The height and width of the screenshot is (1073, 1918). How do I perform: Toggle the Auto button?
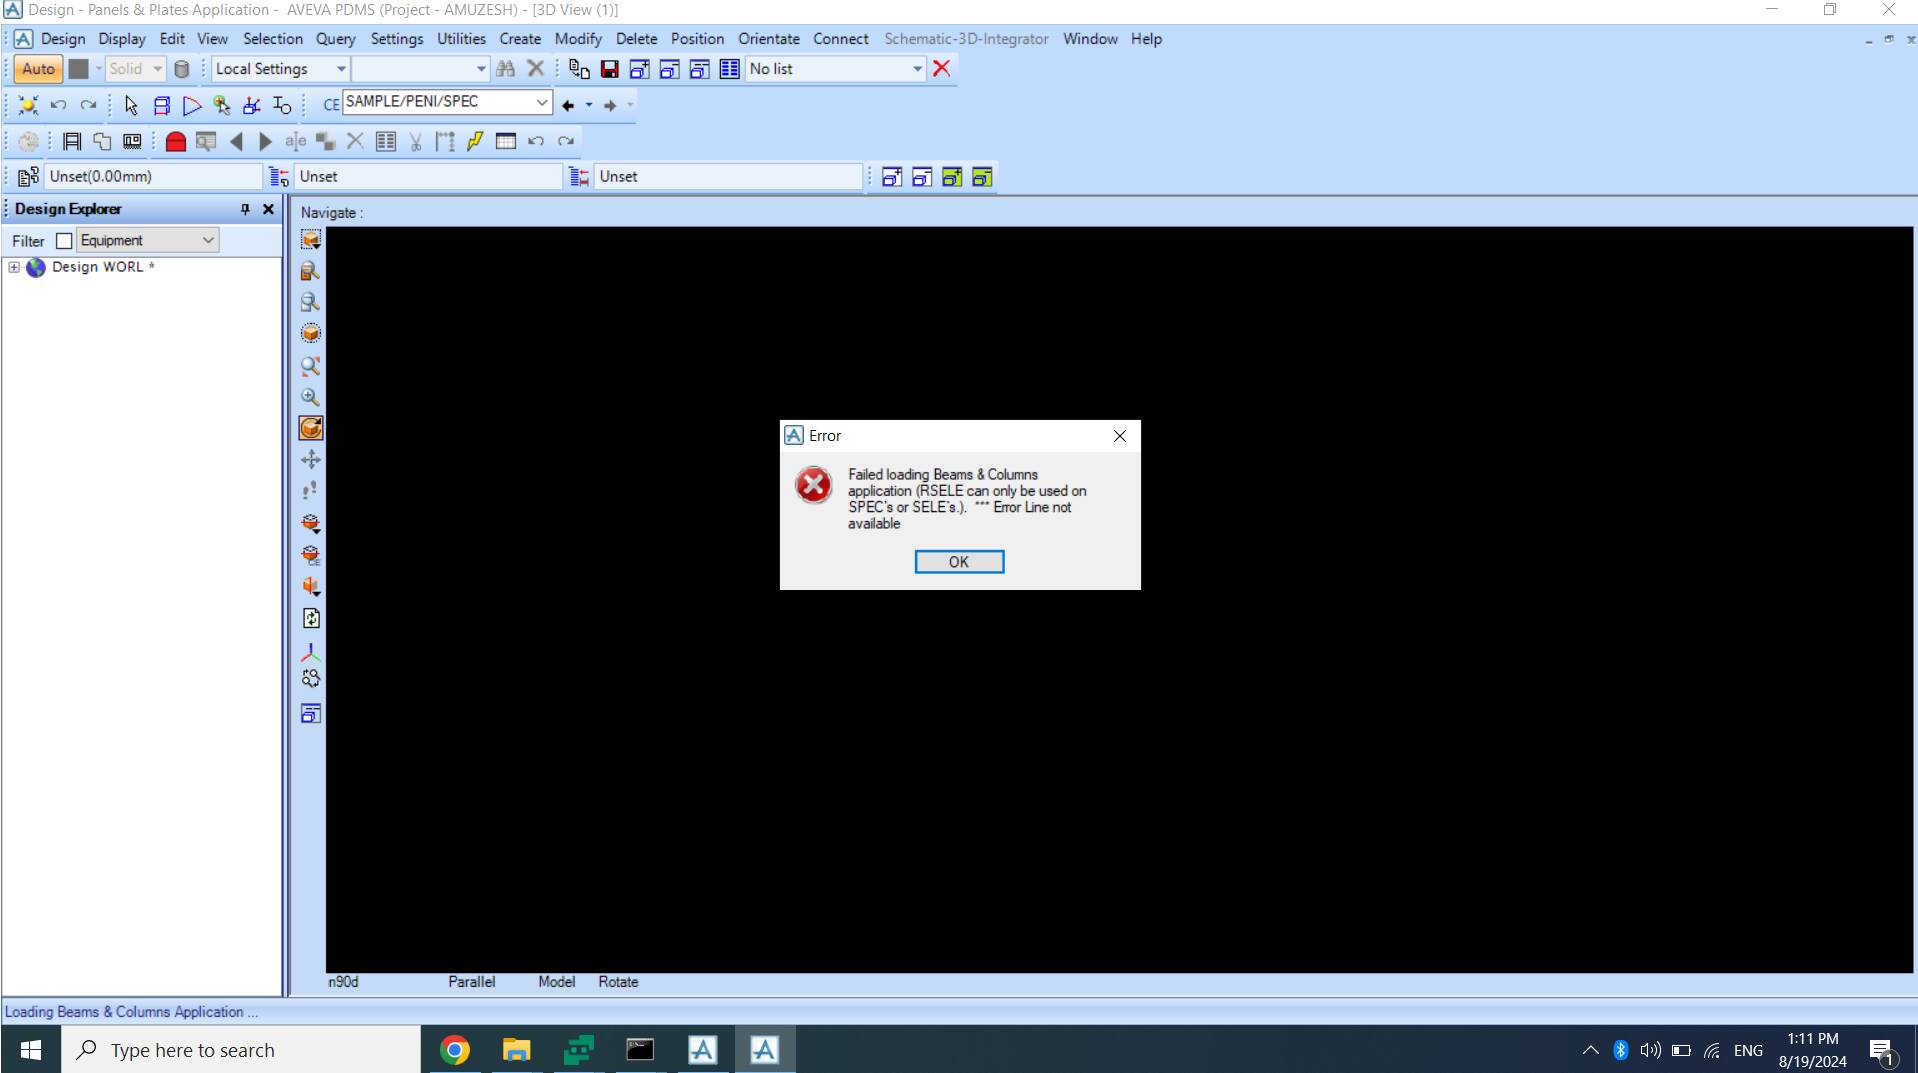(x=38, y=69)
